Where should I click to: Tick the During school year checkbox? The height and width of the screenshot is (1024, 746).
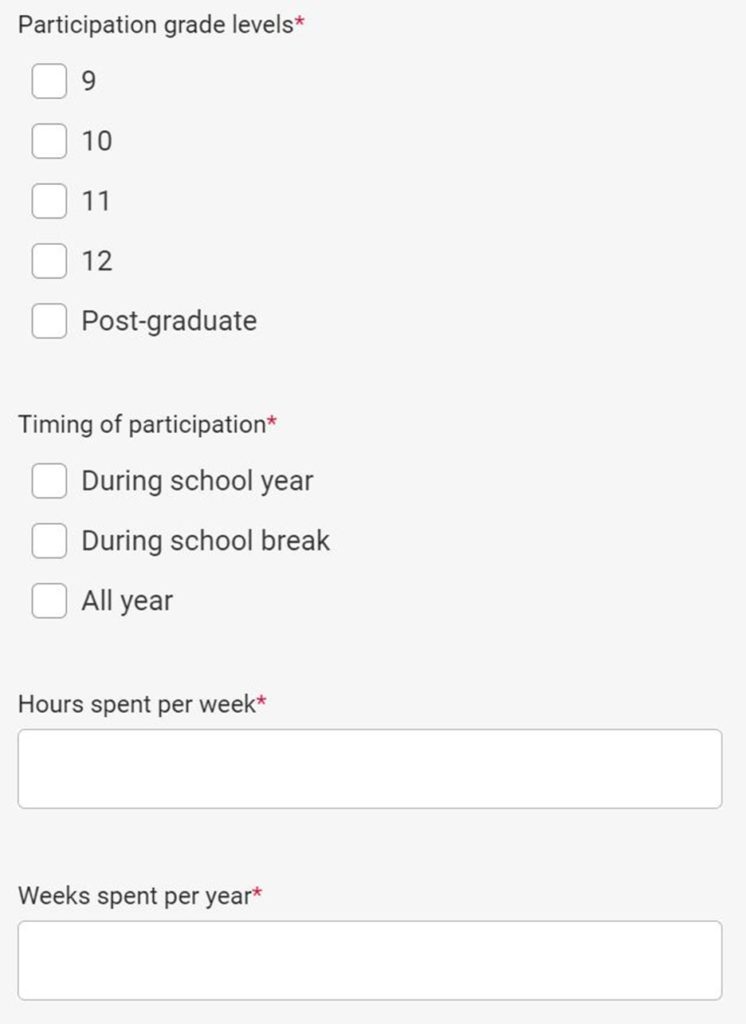(x=49, y=481)
